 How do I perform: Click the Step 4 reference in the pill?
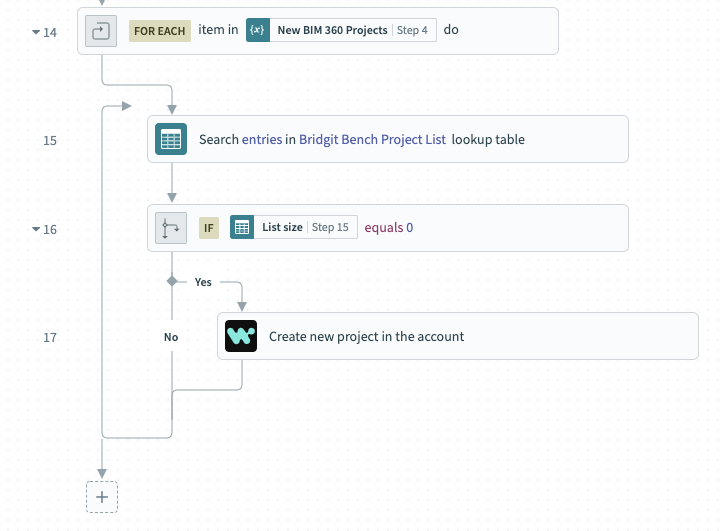pyautogui.click(x=412, y=30)
